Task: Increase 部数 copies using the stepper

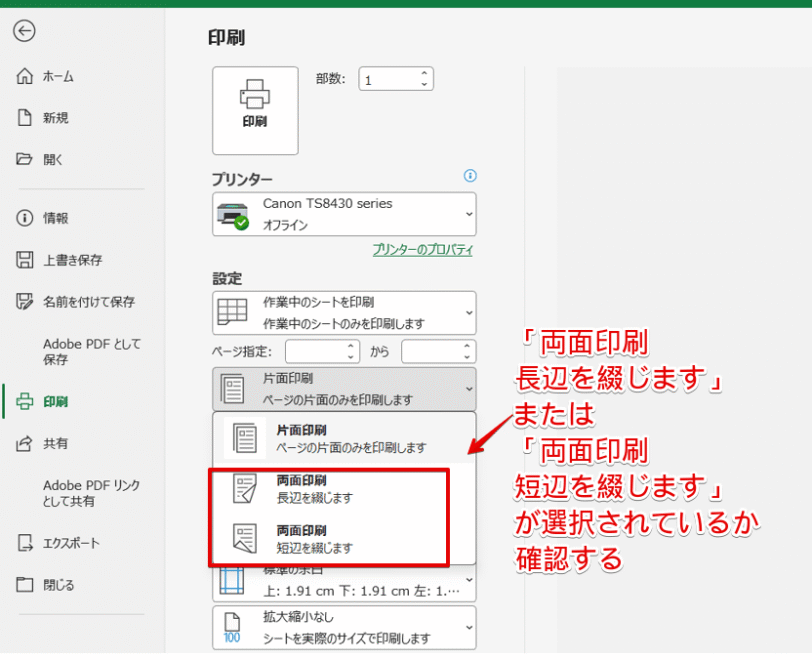Action: tap(425, 73)
